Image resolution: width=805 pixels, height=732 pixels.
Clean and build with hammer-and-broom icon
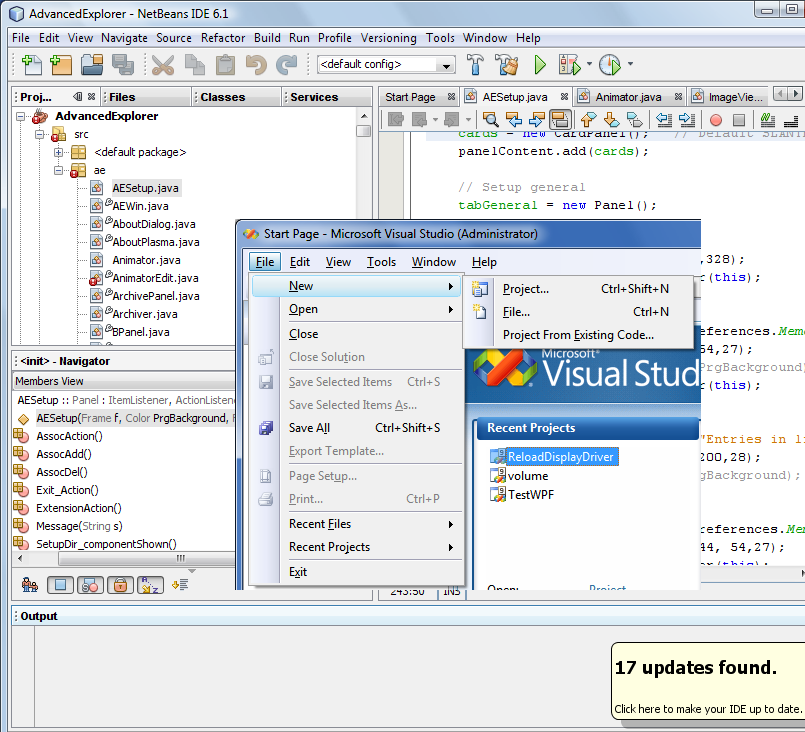coord(507,65)
